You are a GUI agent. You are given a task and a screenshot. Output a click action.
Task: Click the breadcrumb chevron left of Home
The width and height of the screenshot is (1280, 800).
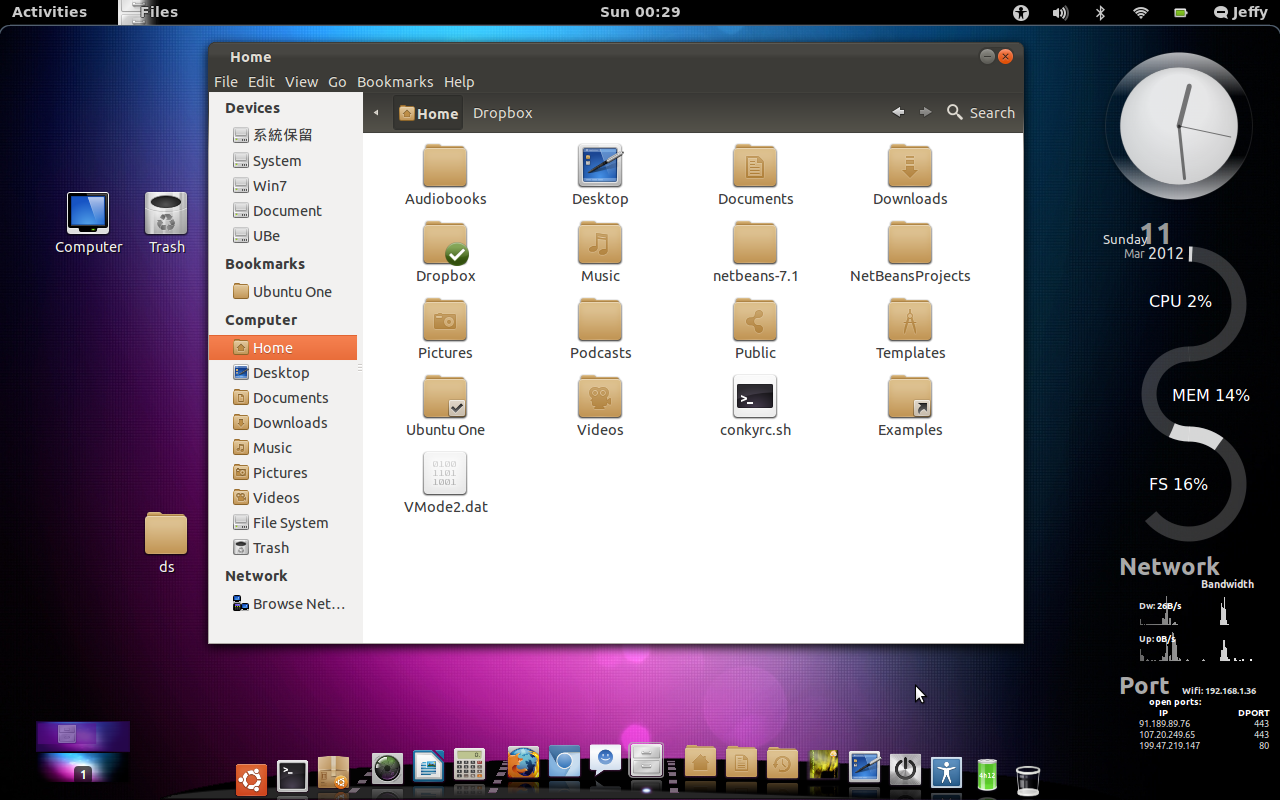click(375, 112)
